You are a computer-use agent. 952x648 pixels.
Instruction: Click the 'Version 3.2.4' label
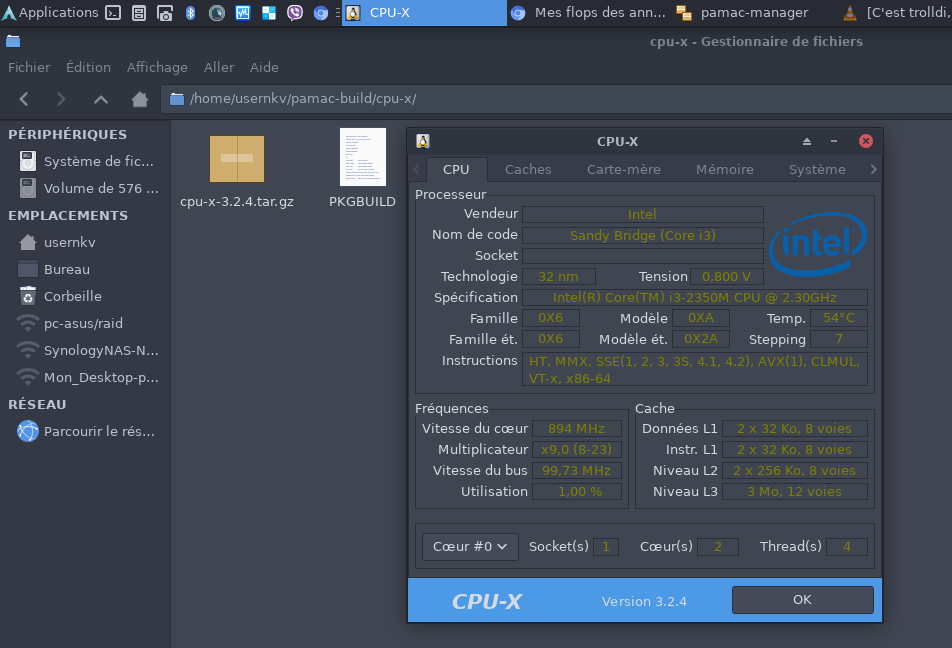644,602
